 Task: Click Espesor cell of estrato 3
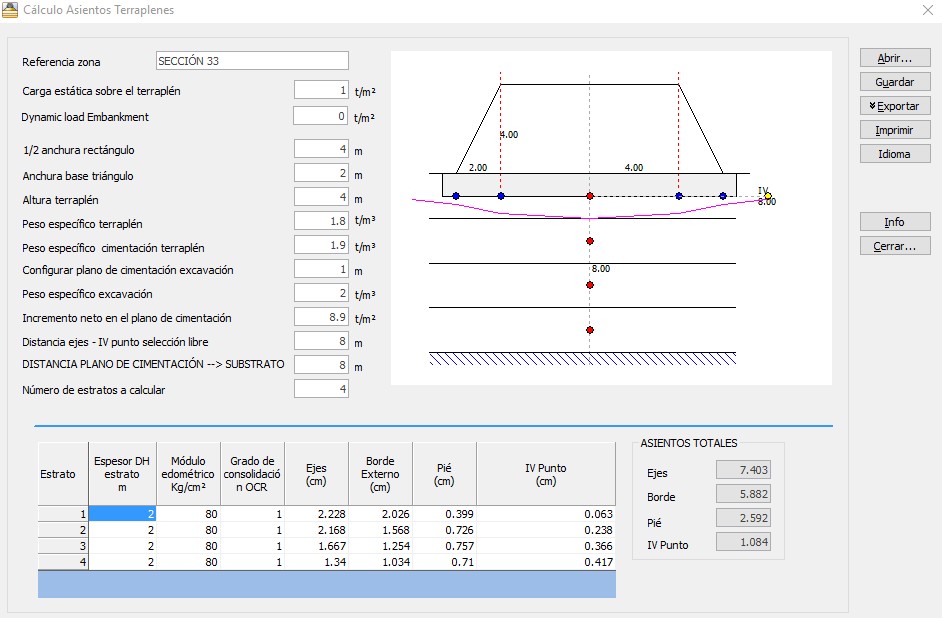click(123, 546)
